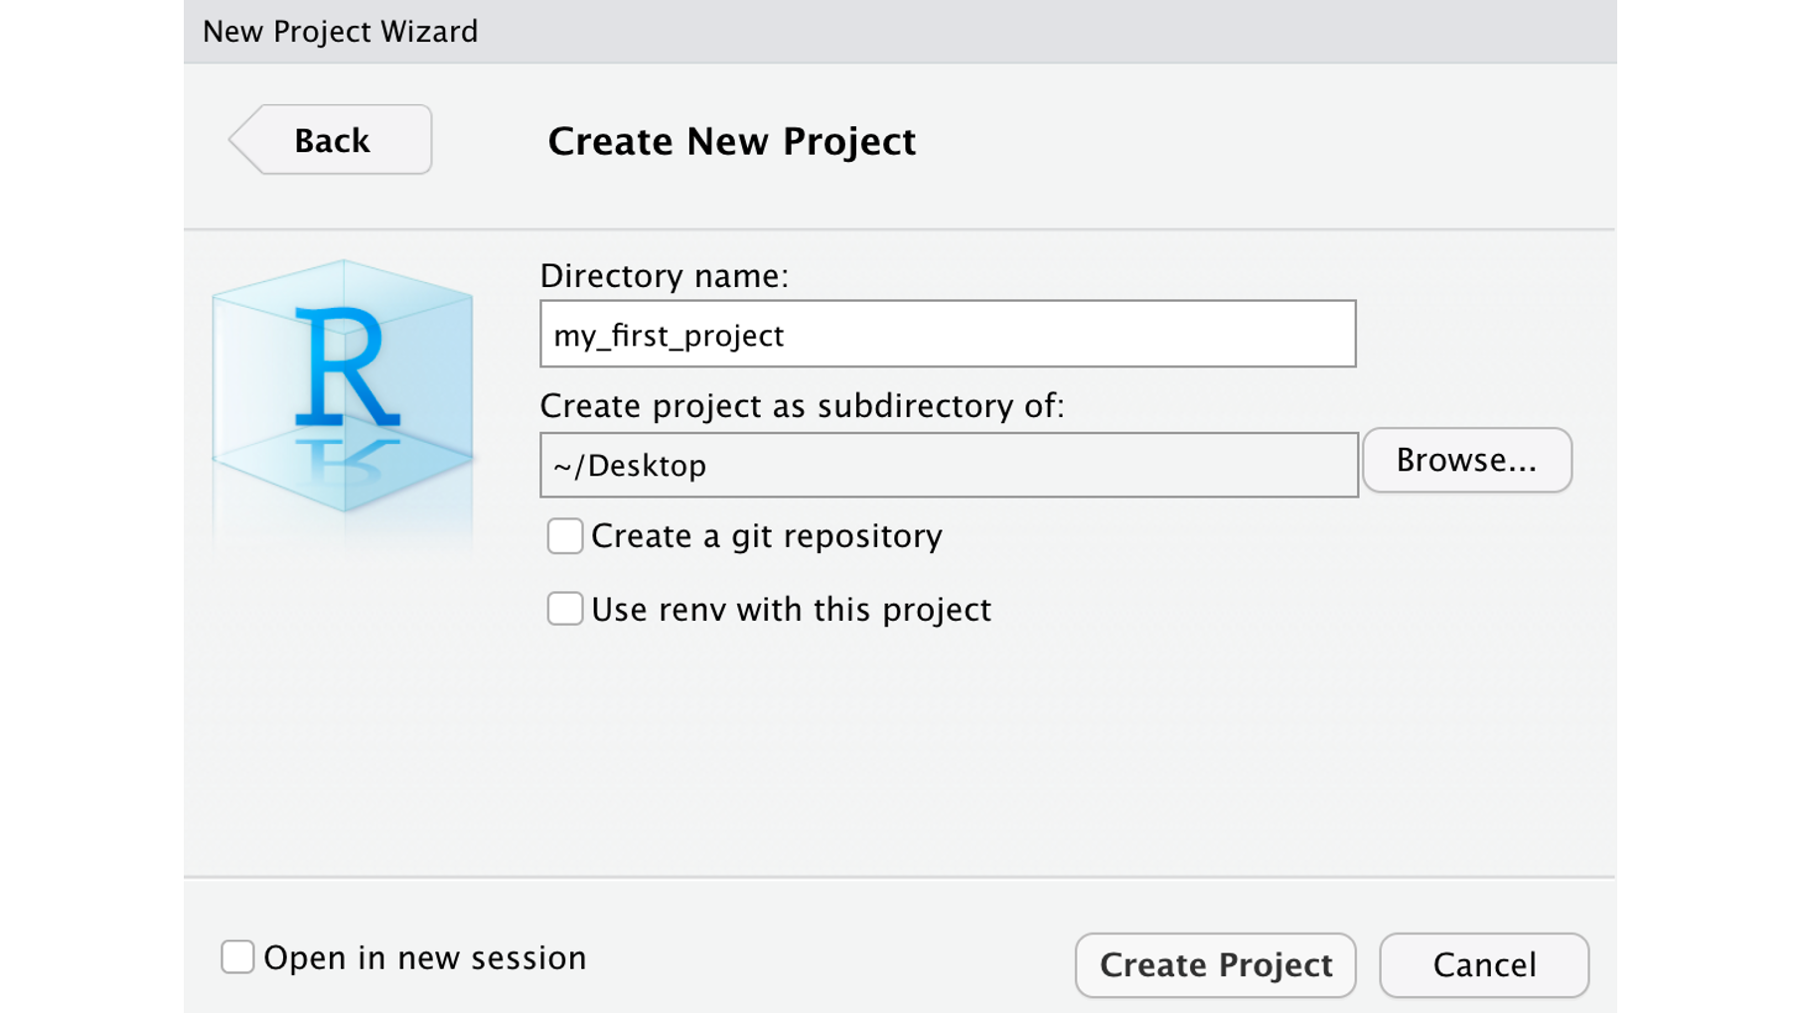The height and width of the screenshot is (1013, 1801).
Task: Click the Create Project button
Action: click(x=1216, y=965)
